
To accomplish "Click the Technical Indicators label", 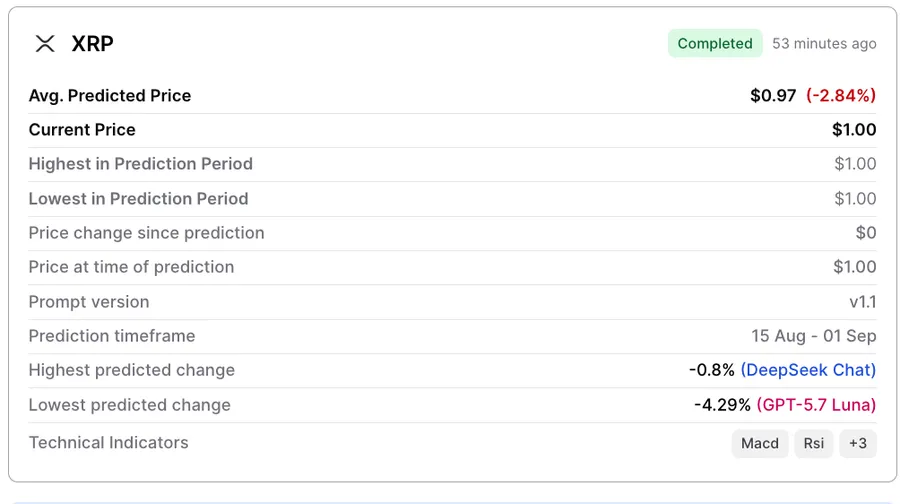I will 108,443.
